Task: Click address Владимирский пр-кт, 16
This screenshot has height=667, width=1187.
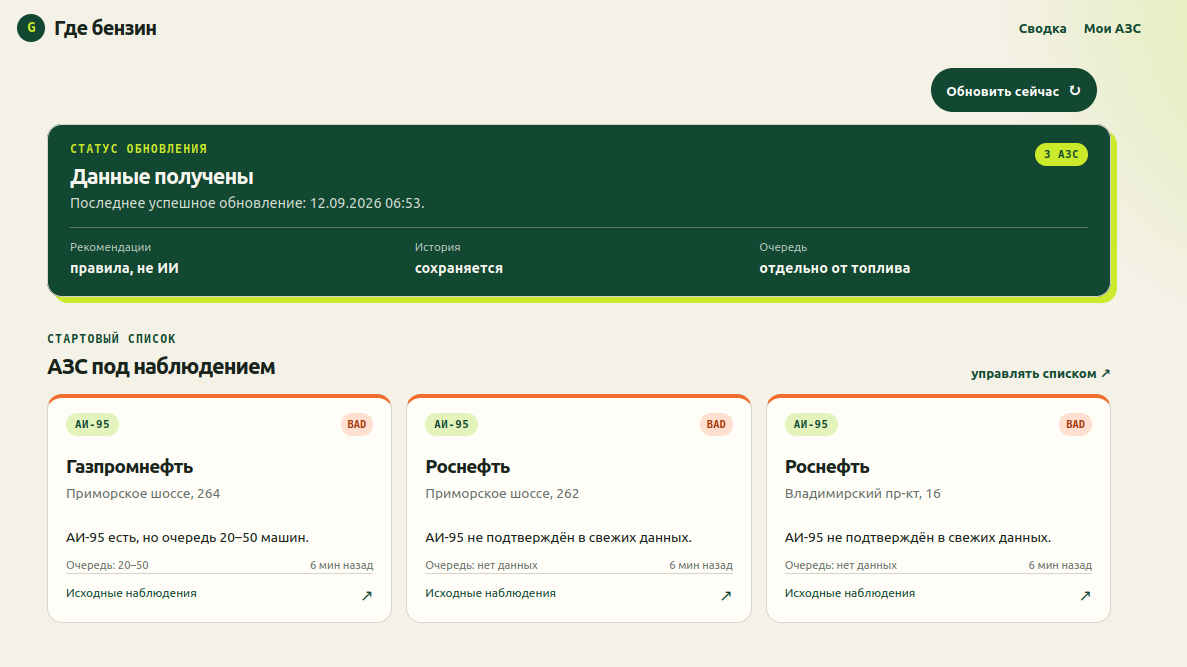Action: (x=862, y=494)
